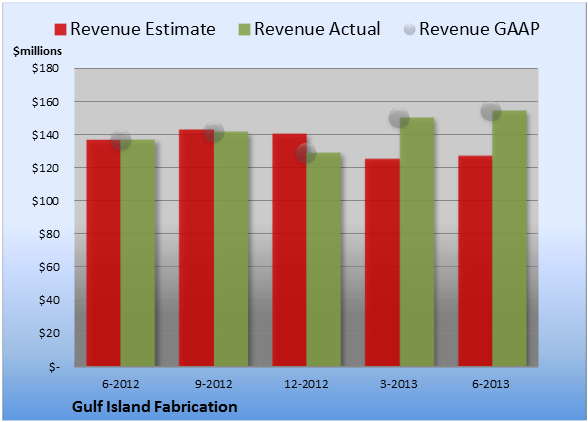The width and height of the screenshot is (588, 422).
Task: Select the 'Revenue Estimate' legend label
Action: click(x=143, y=29)
